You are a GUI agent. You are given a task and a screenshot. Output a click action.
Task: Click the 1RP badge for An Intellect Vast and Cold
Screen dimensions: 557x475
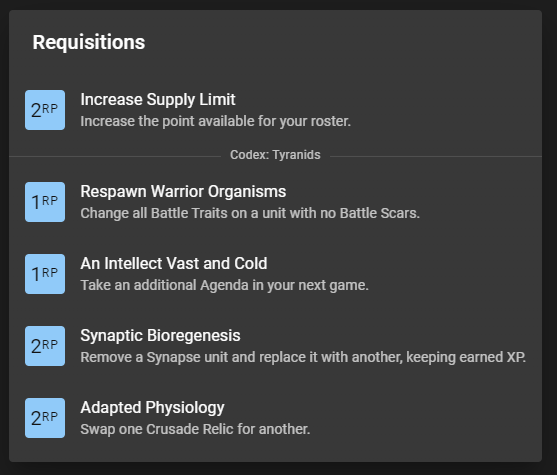pos(45,274)
